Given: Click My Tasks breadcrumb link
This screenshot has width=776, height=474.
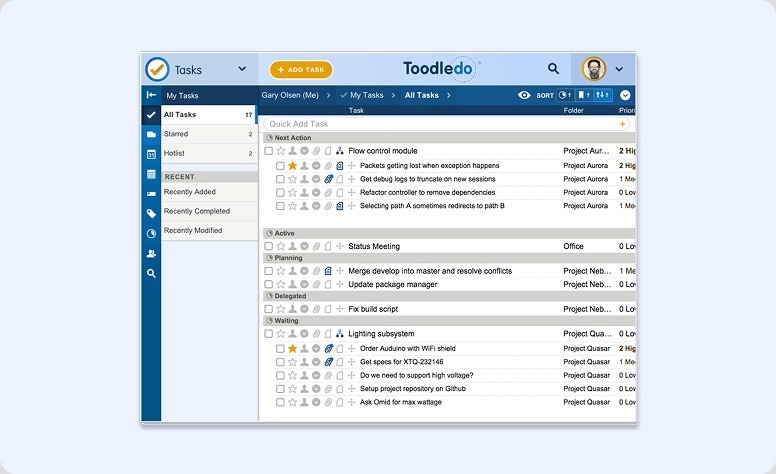Looking at the screenshot, I should 367,95.
